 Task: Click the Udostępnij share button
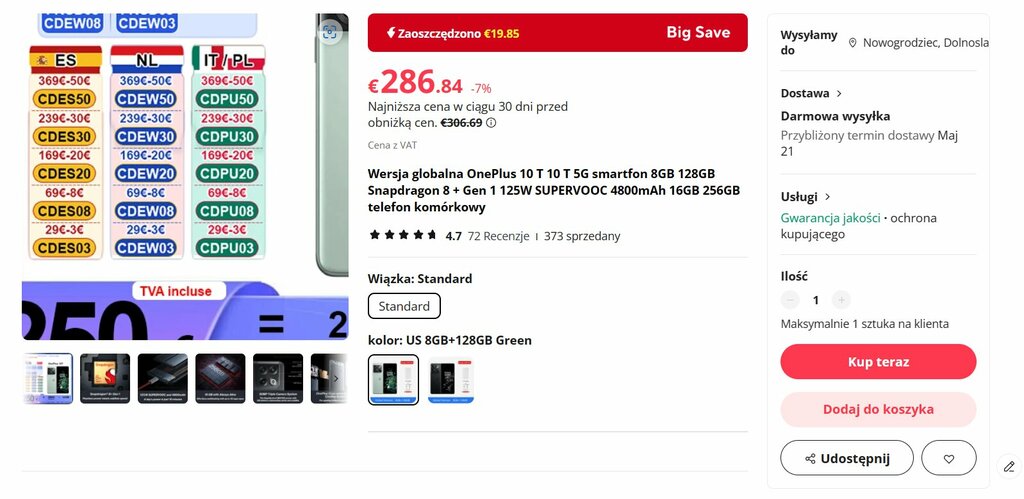point(847,459)
